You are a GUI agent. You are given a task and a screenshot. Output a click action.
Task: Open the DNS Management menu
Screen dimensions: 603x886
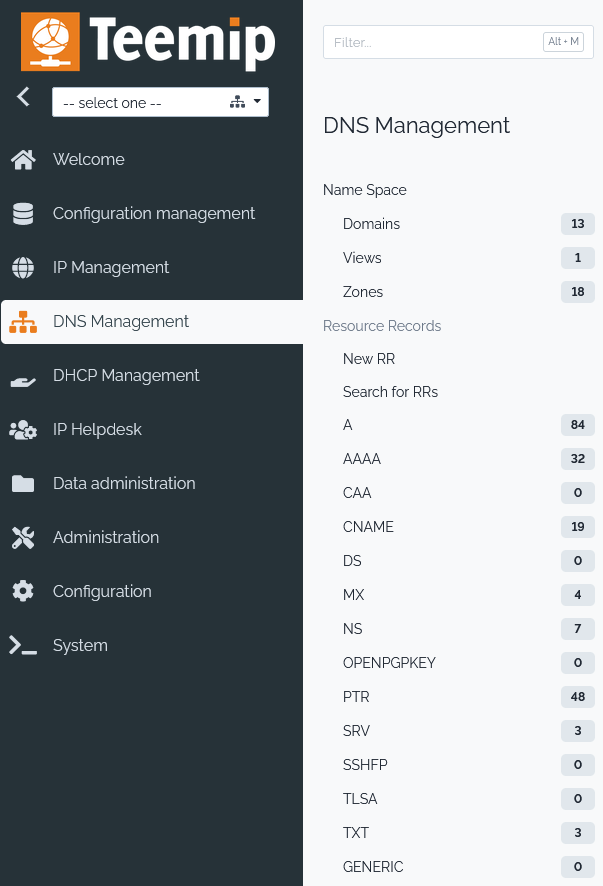pos(121,322)
